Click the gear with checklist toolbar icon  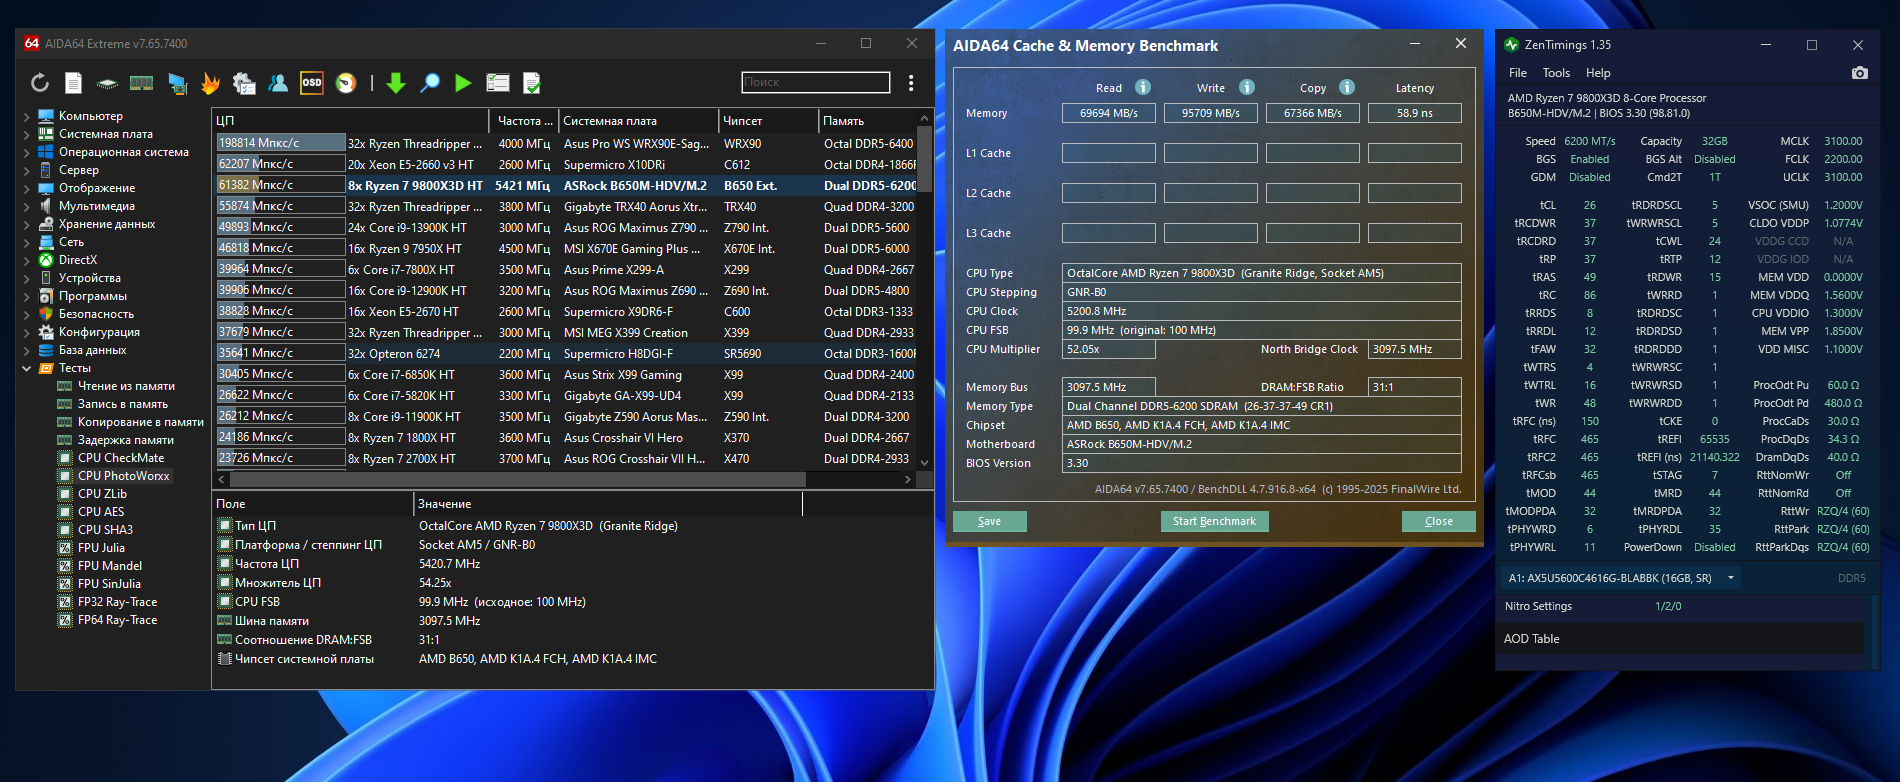[x=244, y=83]
